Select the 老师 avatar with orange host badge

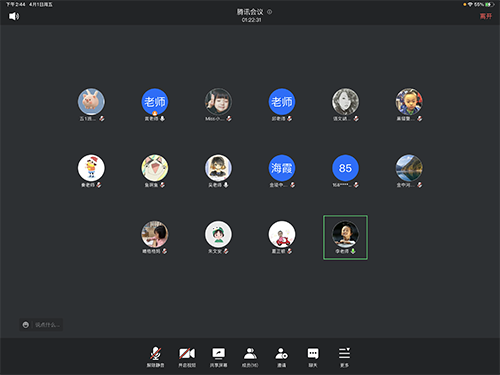tap(155, 101)
